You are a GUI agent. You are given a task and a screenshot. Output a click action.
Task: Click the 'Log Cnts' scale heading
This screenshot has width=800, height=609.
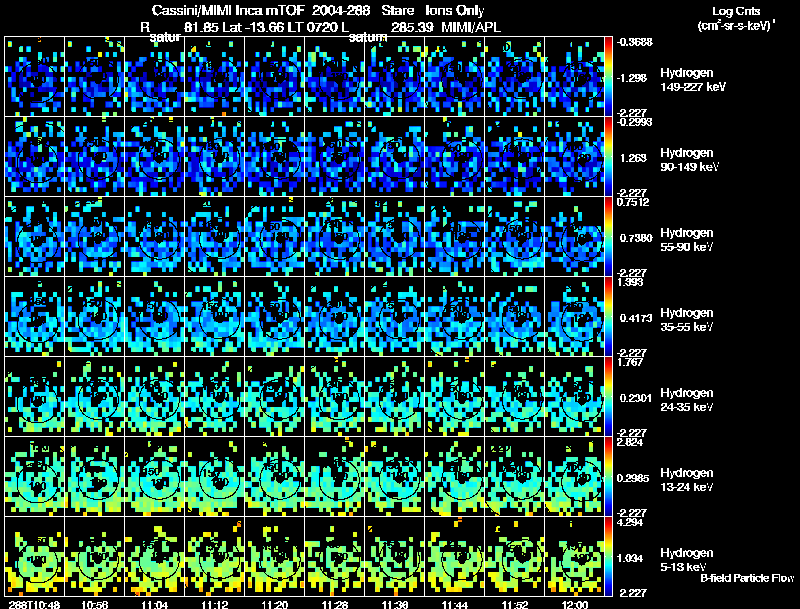click(x=736, y=11)
